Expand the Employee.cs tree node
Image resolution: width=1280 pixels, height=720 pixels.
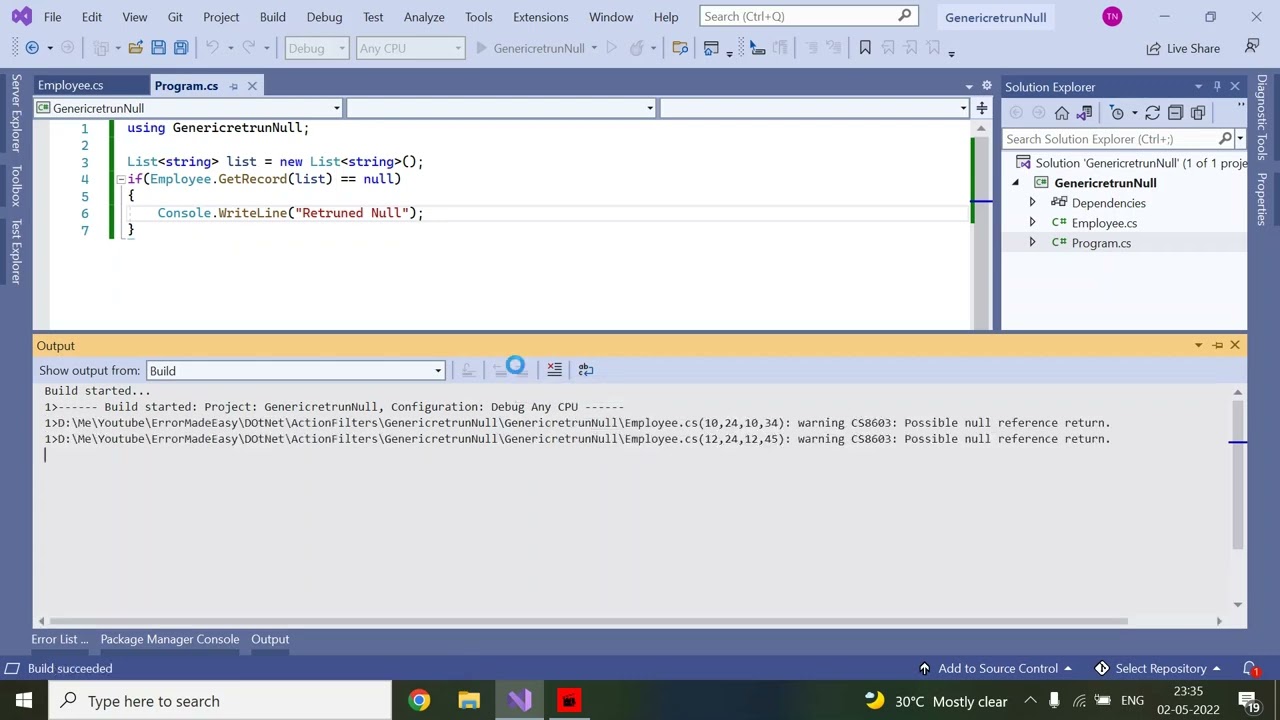(1032, 223)
